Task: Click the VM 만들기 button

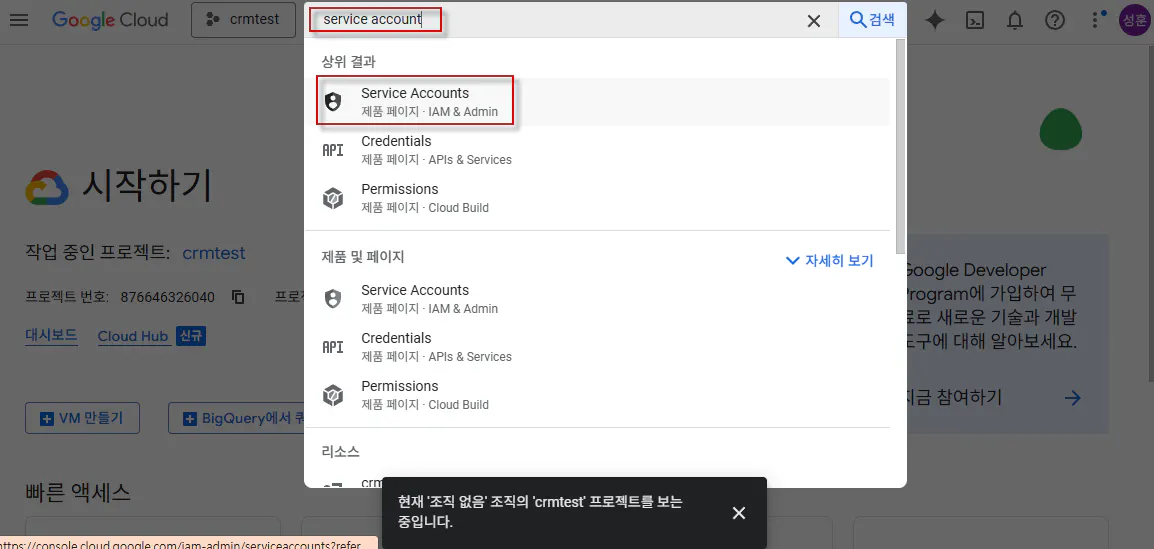Action: [x=82, y=418]
